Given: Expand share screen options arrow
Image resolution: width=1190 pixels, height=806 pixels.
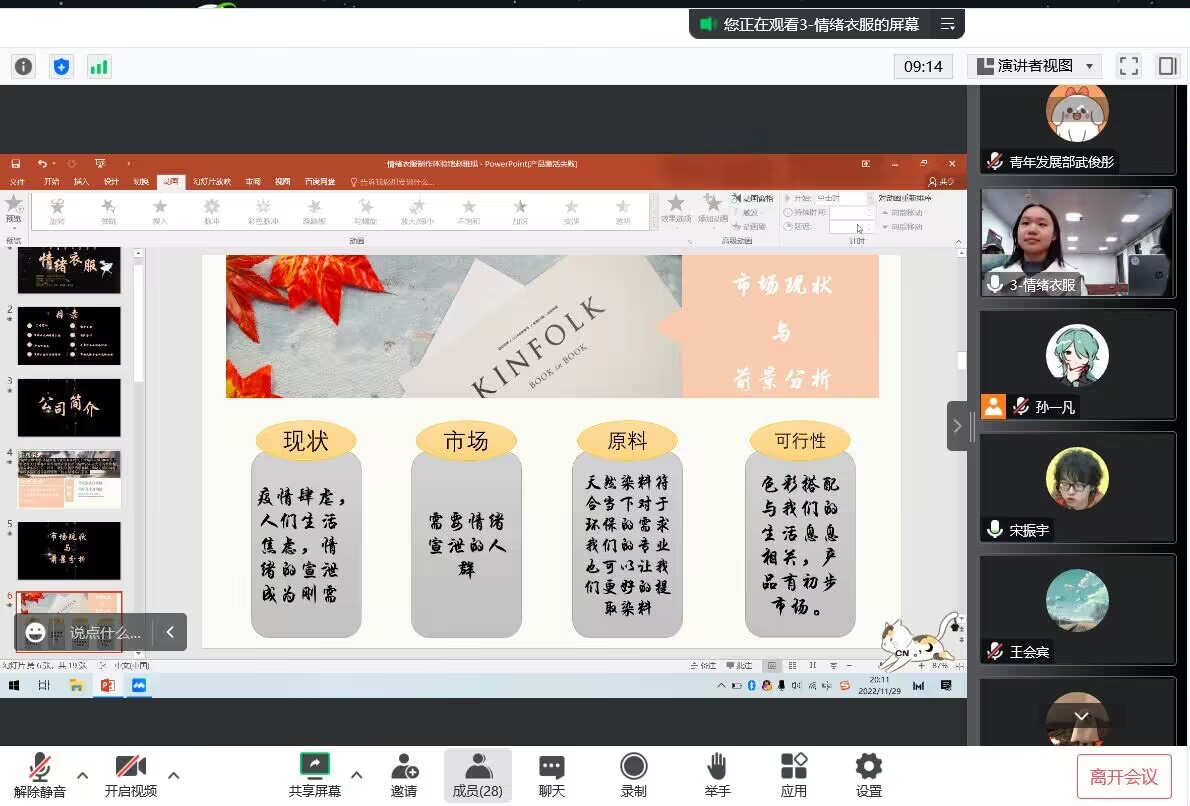Looking at the screenshot, I should (x=357, y=775).
